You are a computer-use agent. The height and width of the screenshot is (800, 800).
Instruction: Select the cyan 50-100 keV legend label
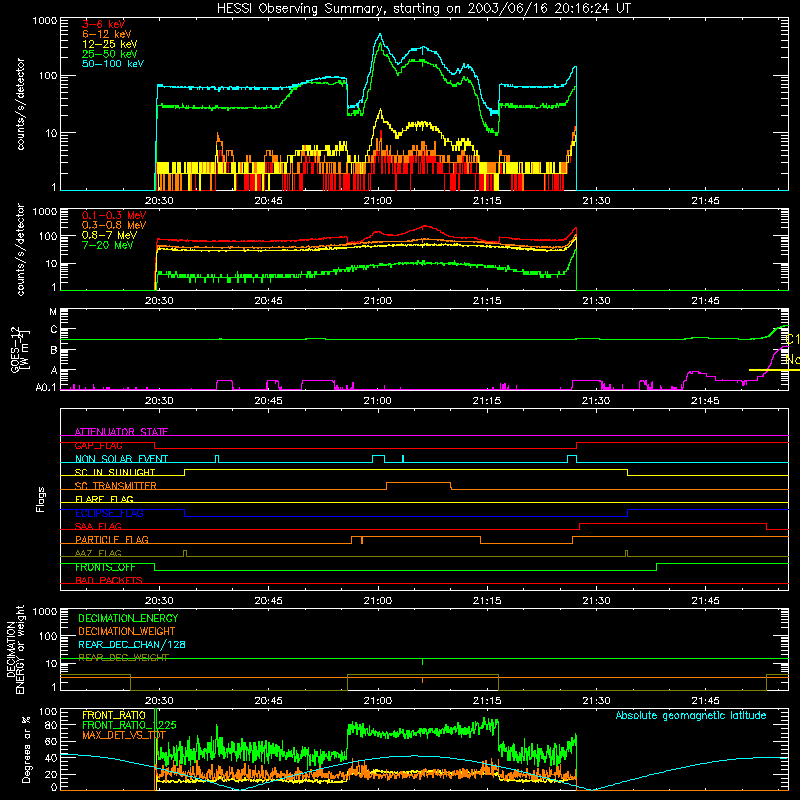(113, 64)
